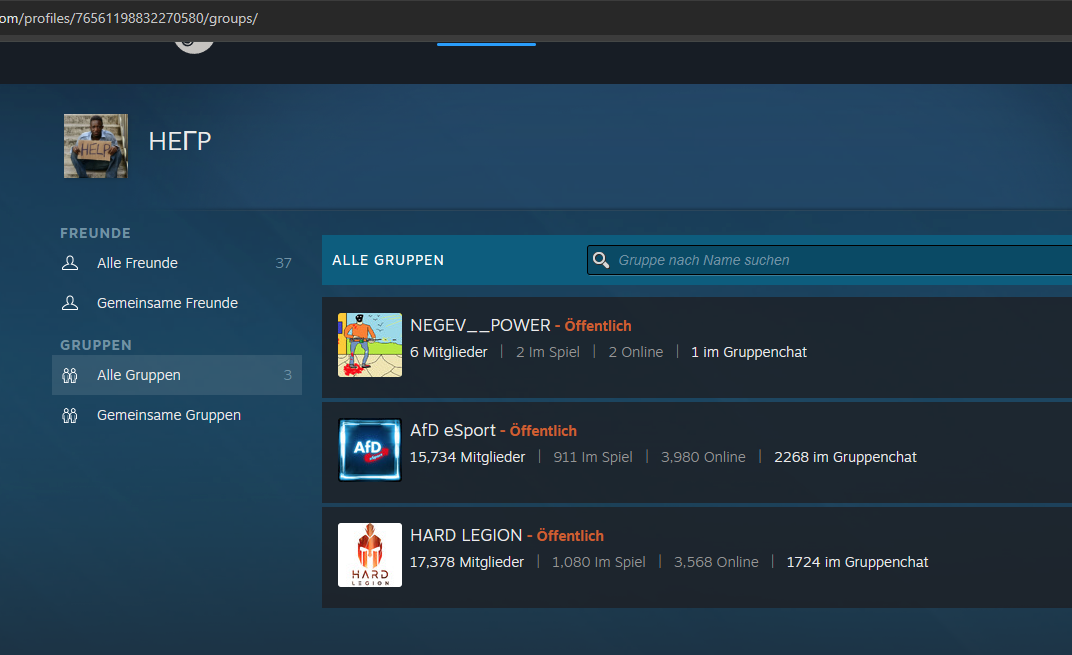Image resolution: width=1072 pixels, height=655 pixels.
Task: Click the magnifying glass search icon
Action: (x=600, y=260)
